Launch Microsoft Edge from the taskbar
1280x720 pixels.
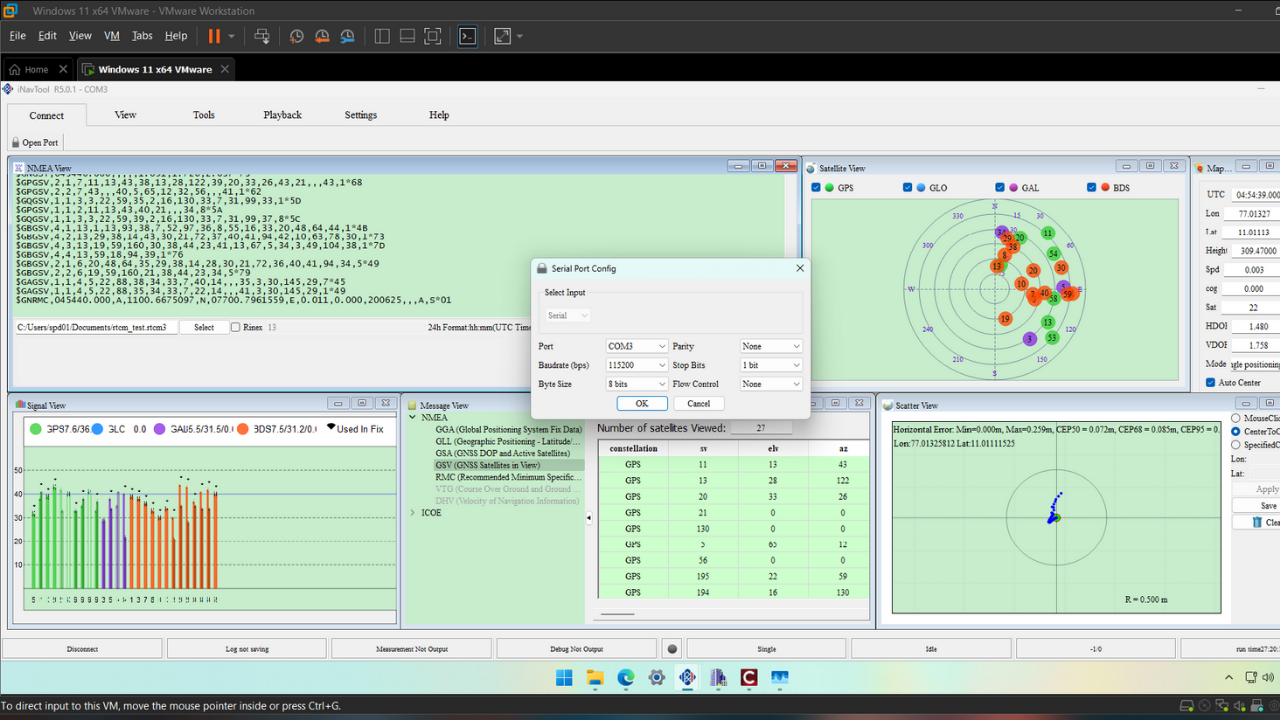point(625,678)
